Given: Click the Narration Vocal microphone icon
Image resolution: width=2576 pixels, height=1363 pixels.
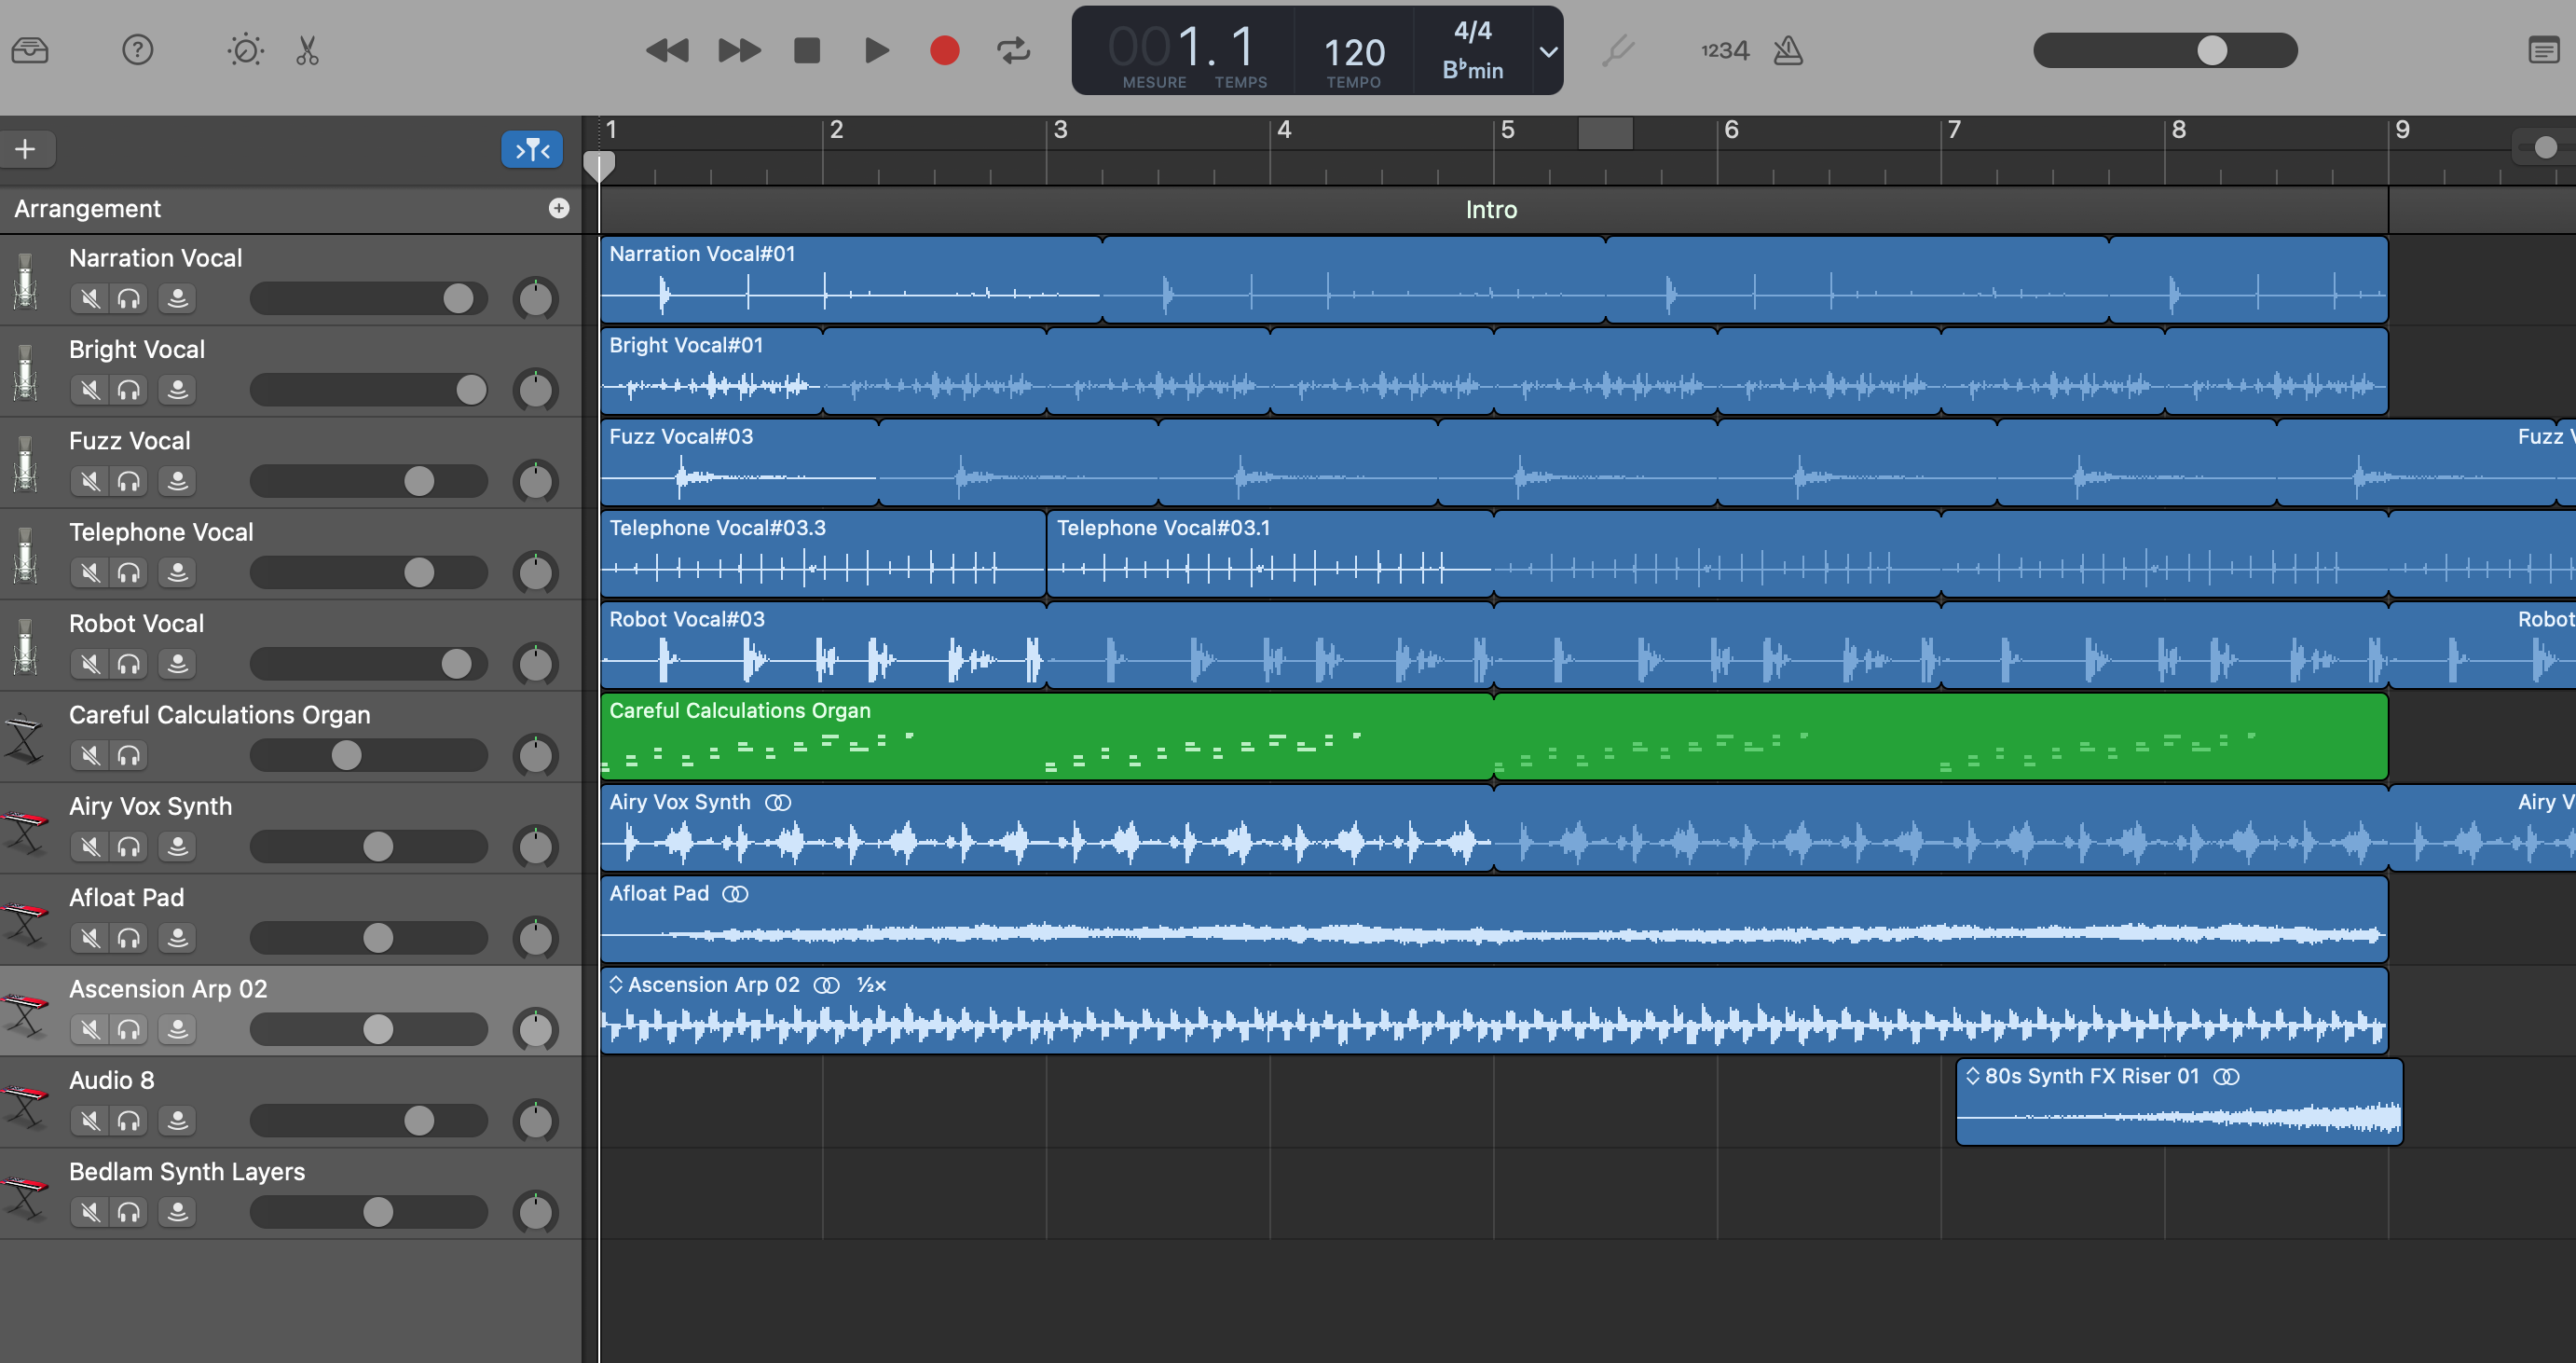Looking at the screenshot, I should [26, 280].
